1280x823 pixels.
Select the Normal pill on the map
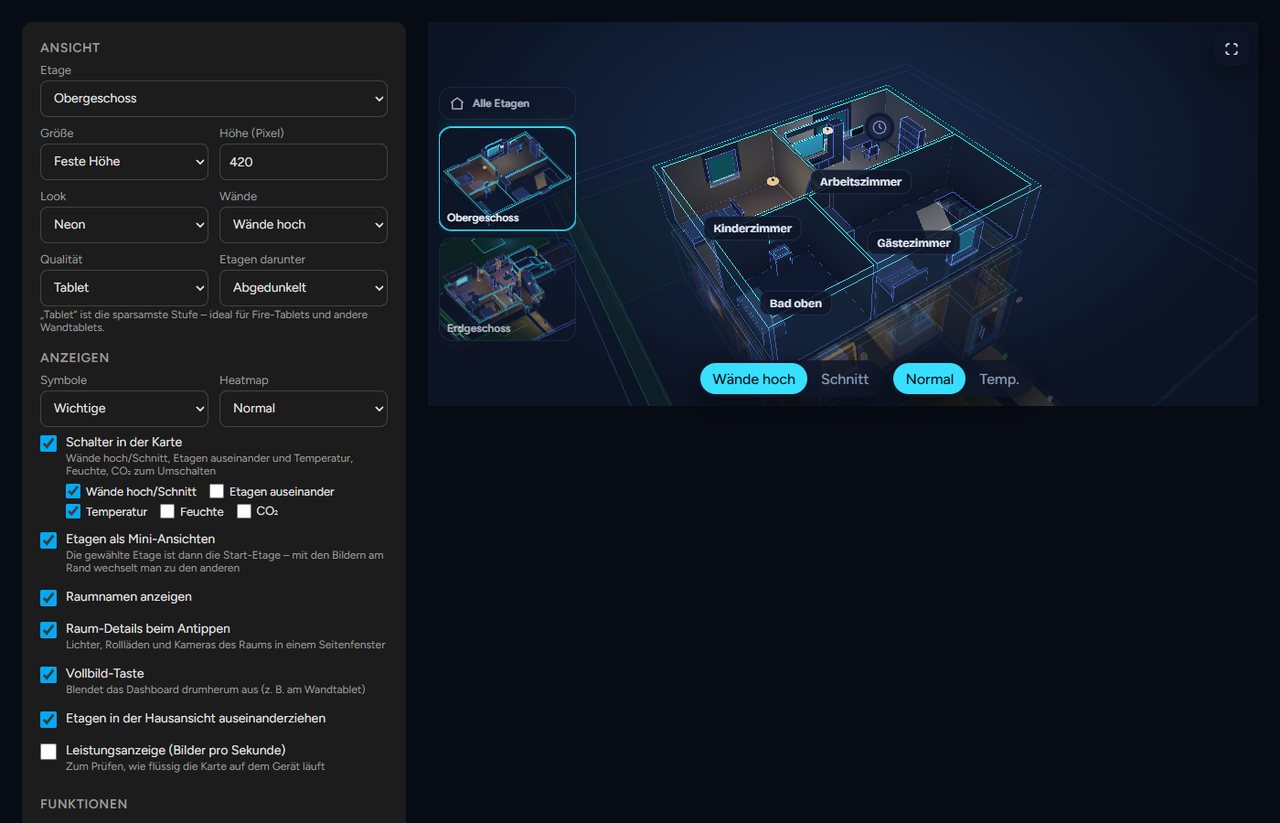tap(929, 379)
